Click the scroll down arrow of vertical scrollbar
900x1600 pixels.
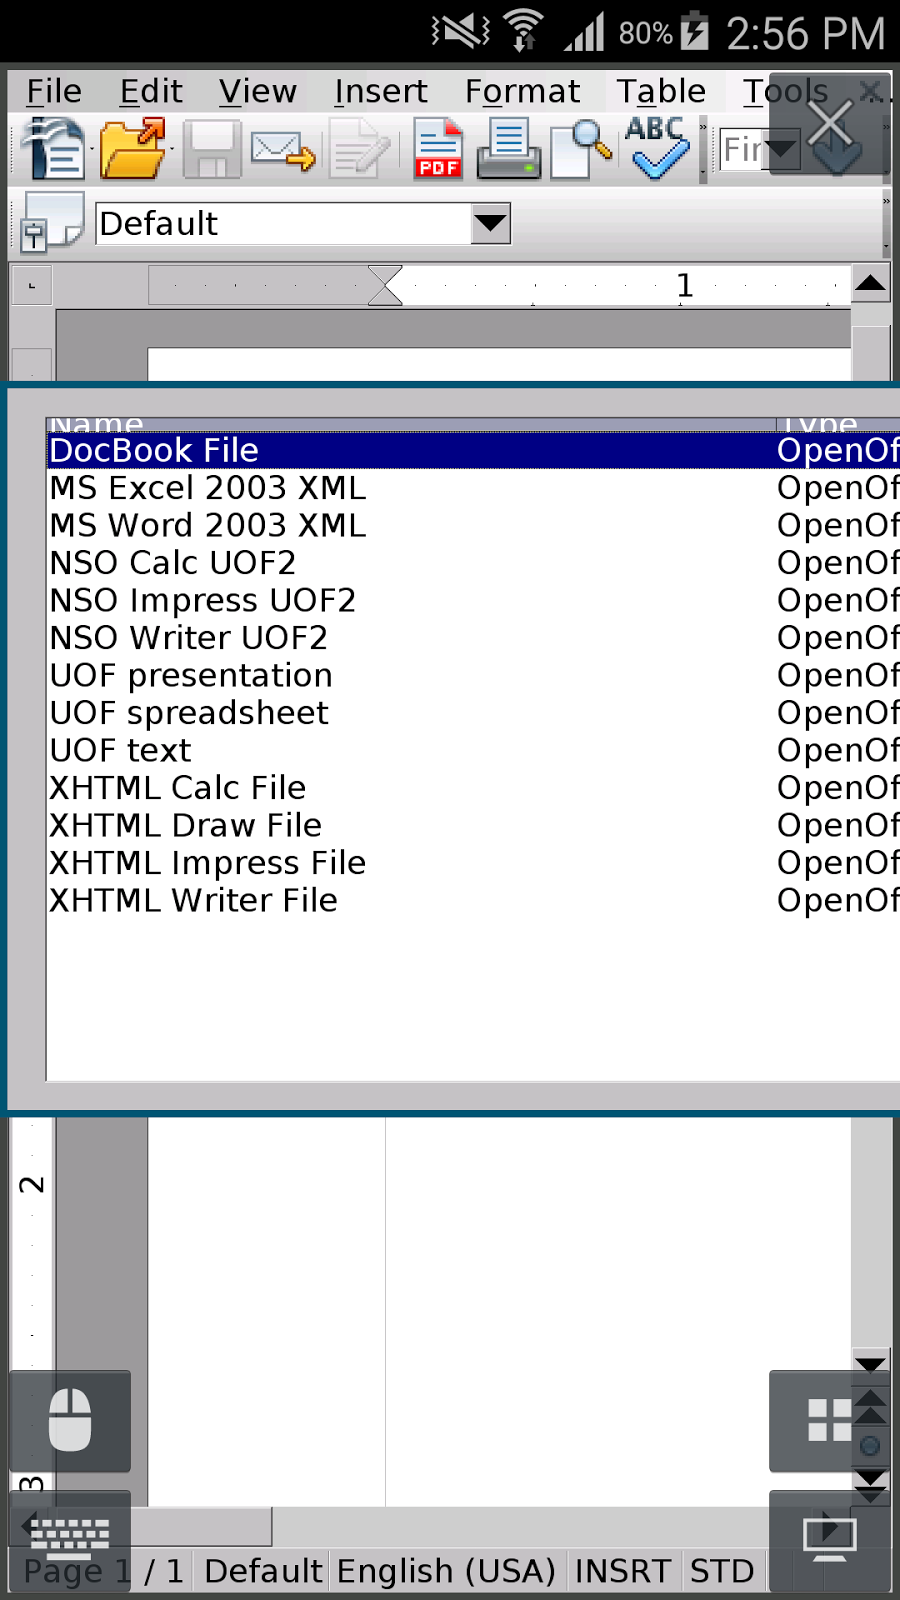pyautogui.click(x=870, y=1364)
